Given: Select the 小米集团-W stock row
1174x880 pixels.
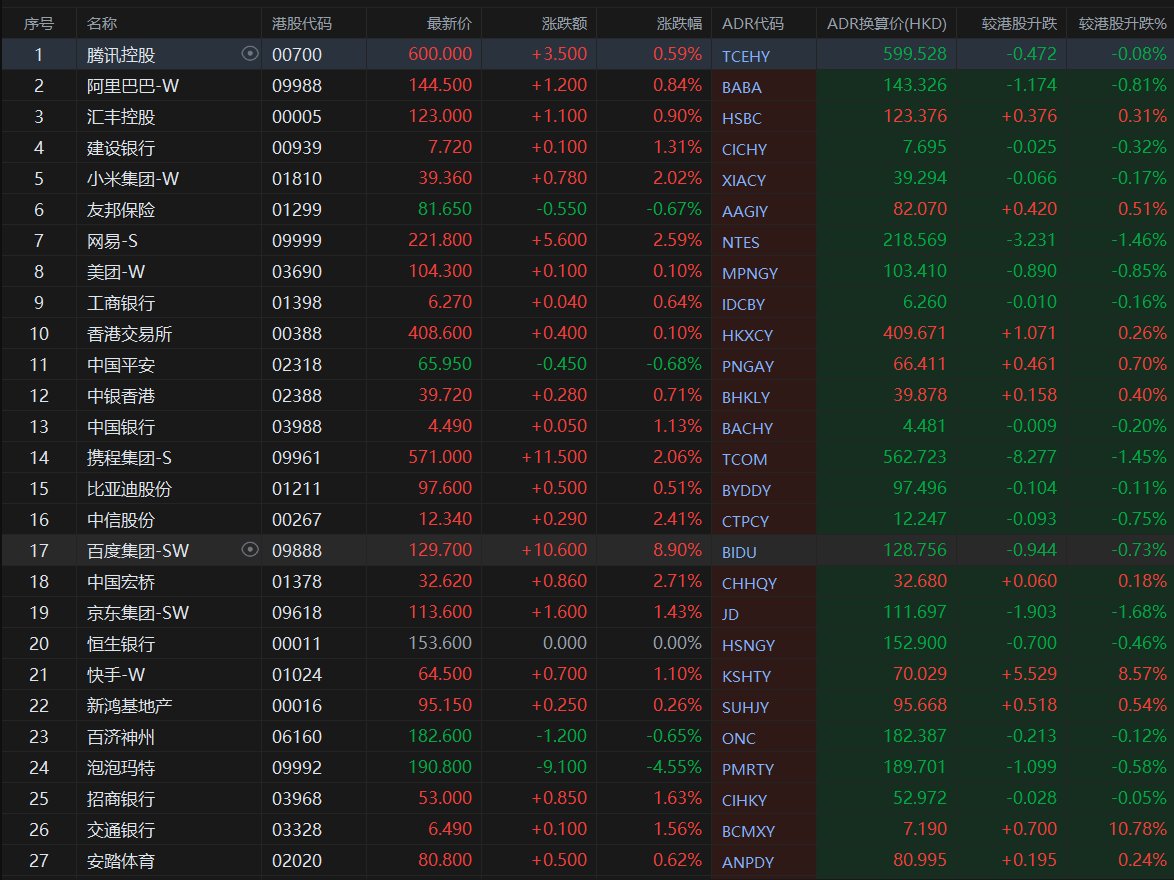Looking at the screenshot, I should tap(133, 179).
